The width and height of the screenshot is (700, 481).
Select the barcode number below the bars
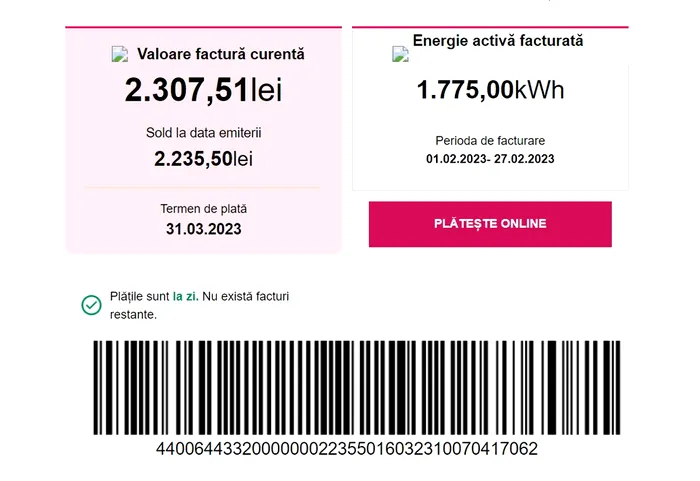coord(347,449)
